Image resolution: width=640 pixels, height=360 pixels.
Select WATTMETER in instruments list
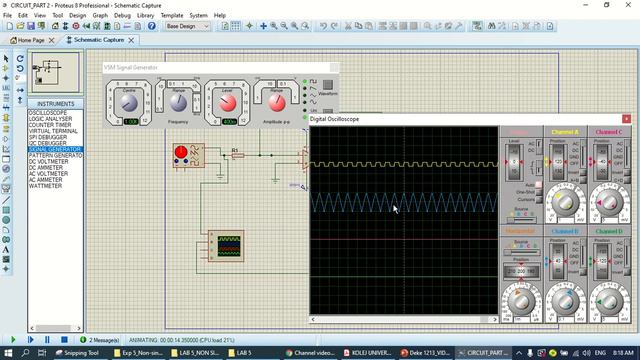point(56,186)
